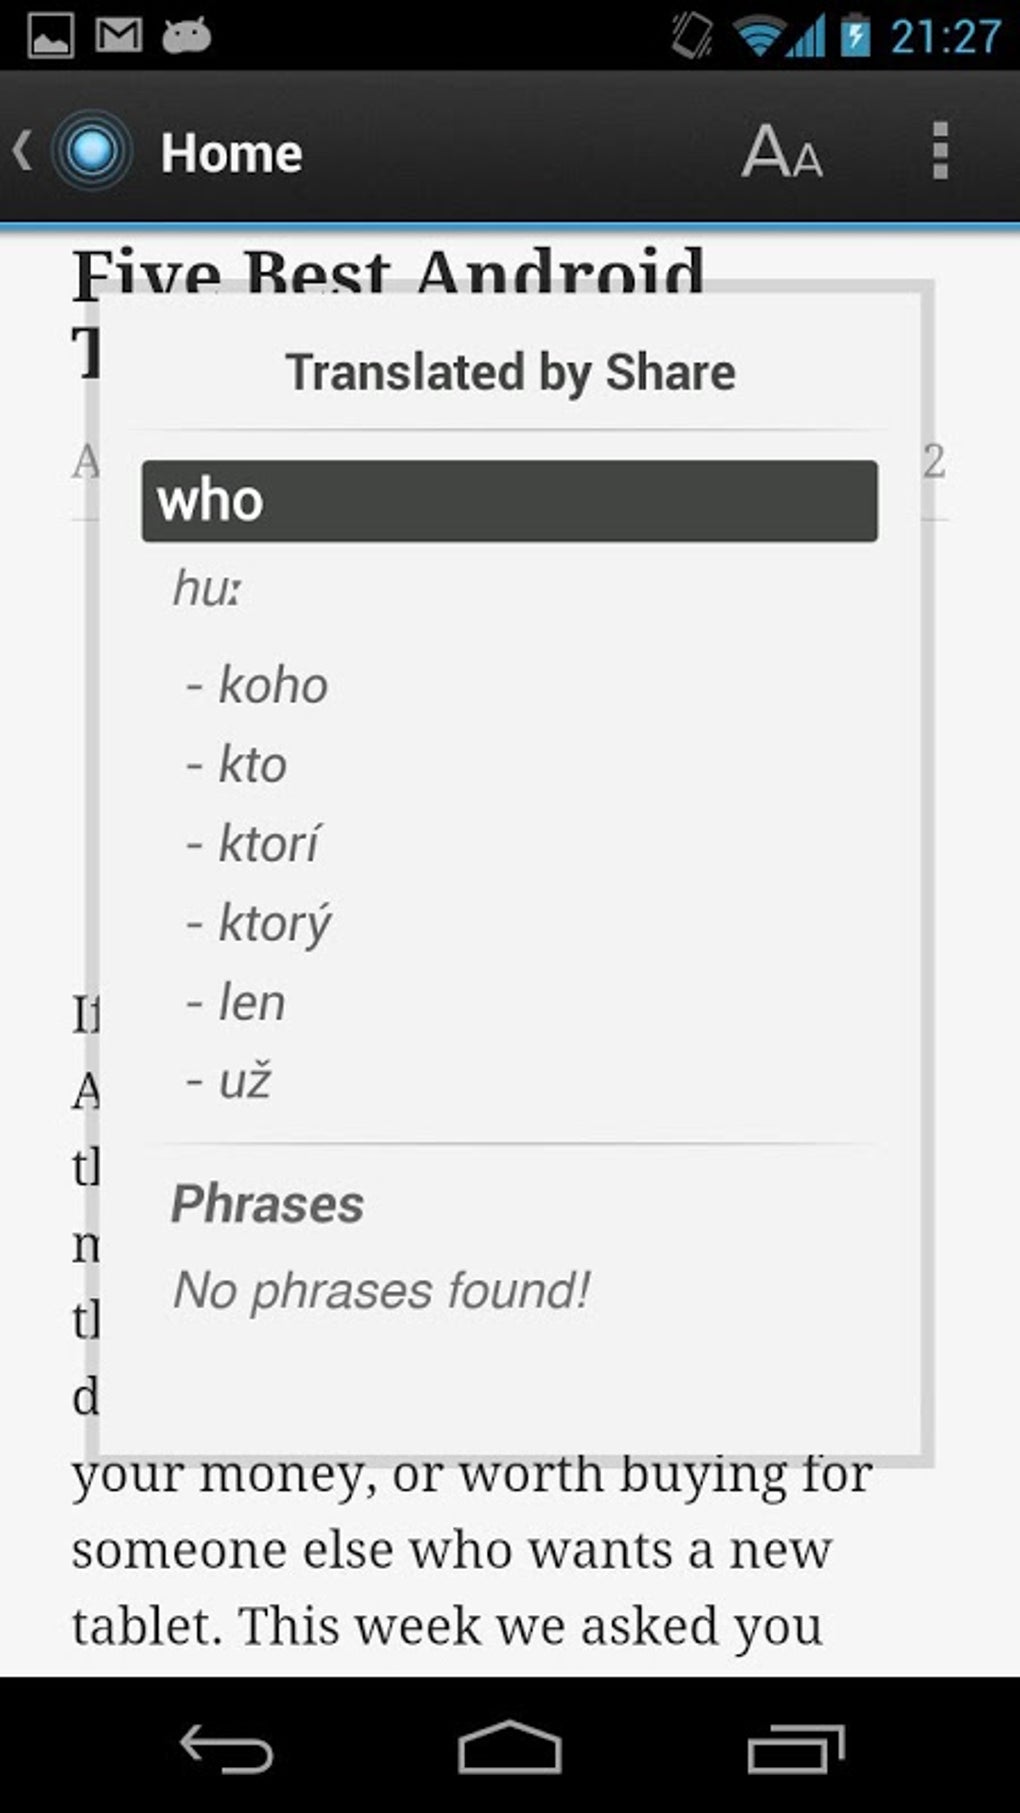Tap the Android debug notification icon
The height and width of the screenshot is (1813, 1020).
tap(186, 36)
